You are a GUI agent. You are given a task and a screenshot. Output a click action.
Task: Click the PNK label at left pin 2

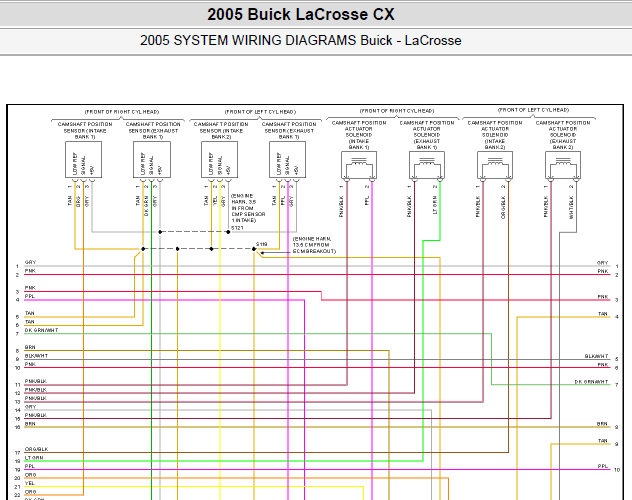pos(30,271)
